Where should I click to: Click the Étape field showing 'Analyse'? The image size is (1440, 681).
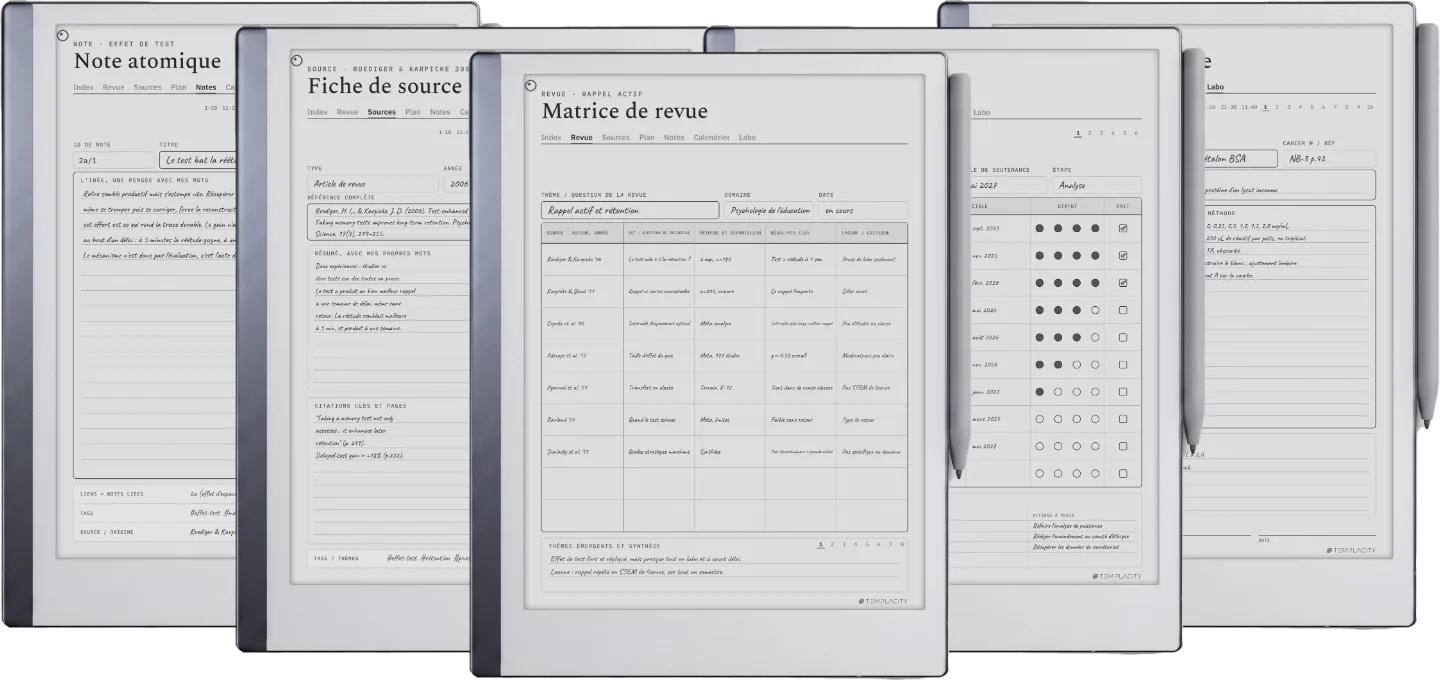point(1096,185)
